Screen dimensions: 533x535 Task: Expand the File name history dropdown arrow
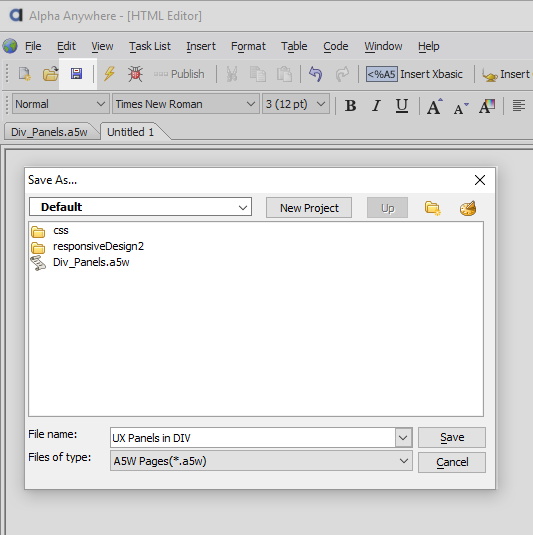point(403,437)
